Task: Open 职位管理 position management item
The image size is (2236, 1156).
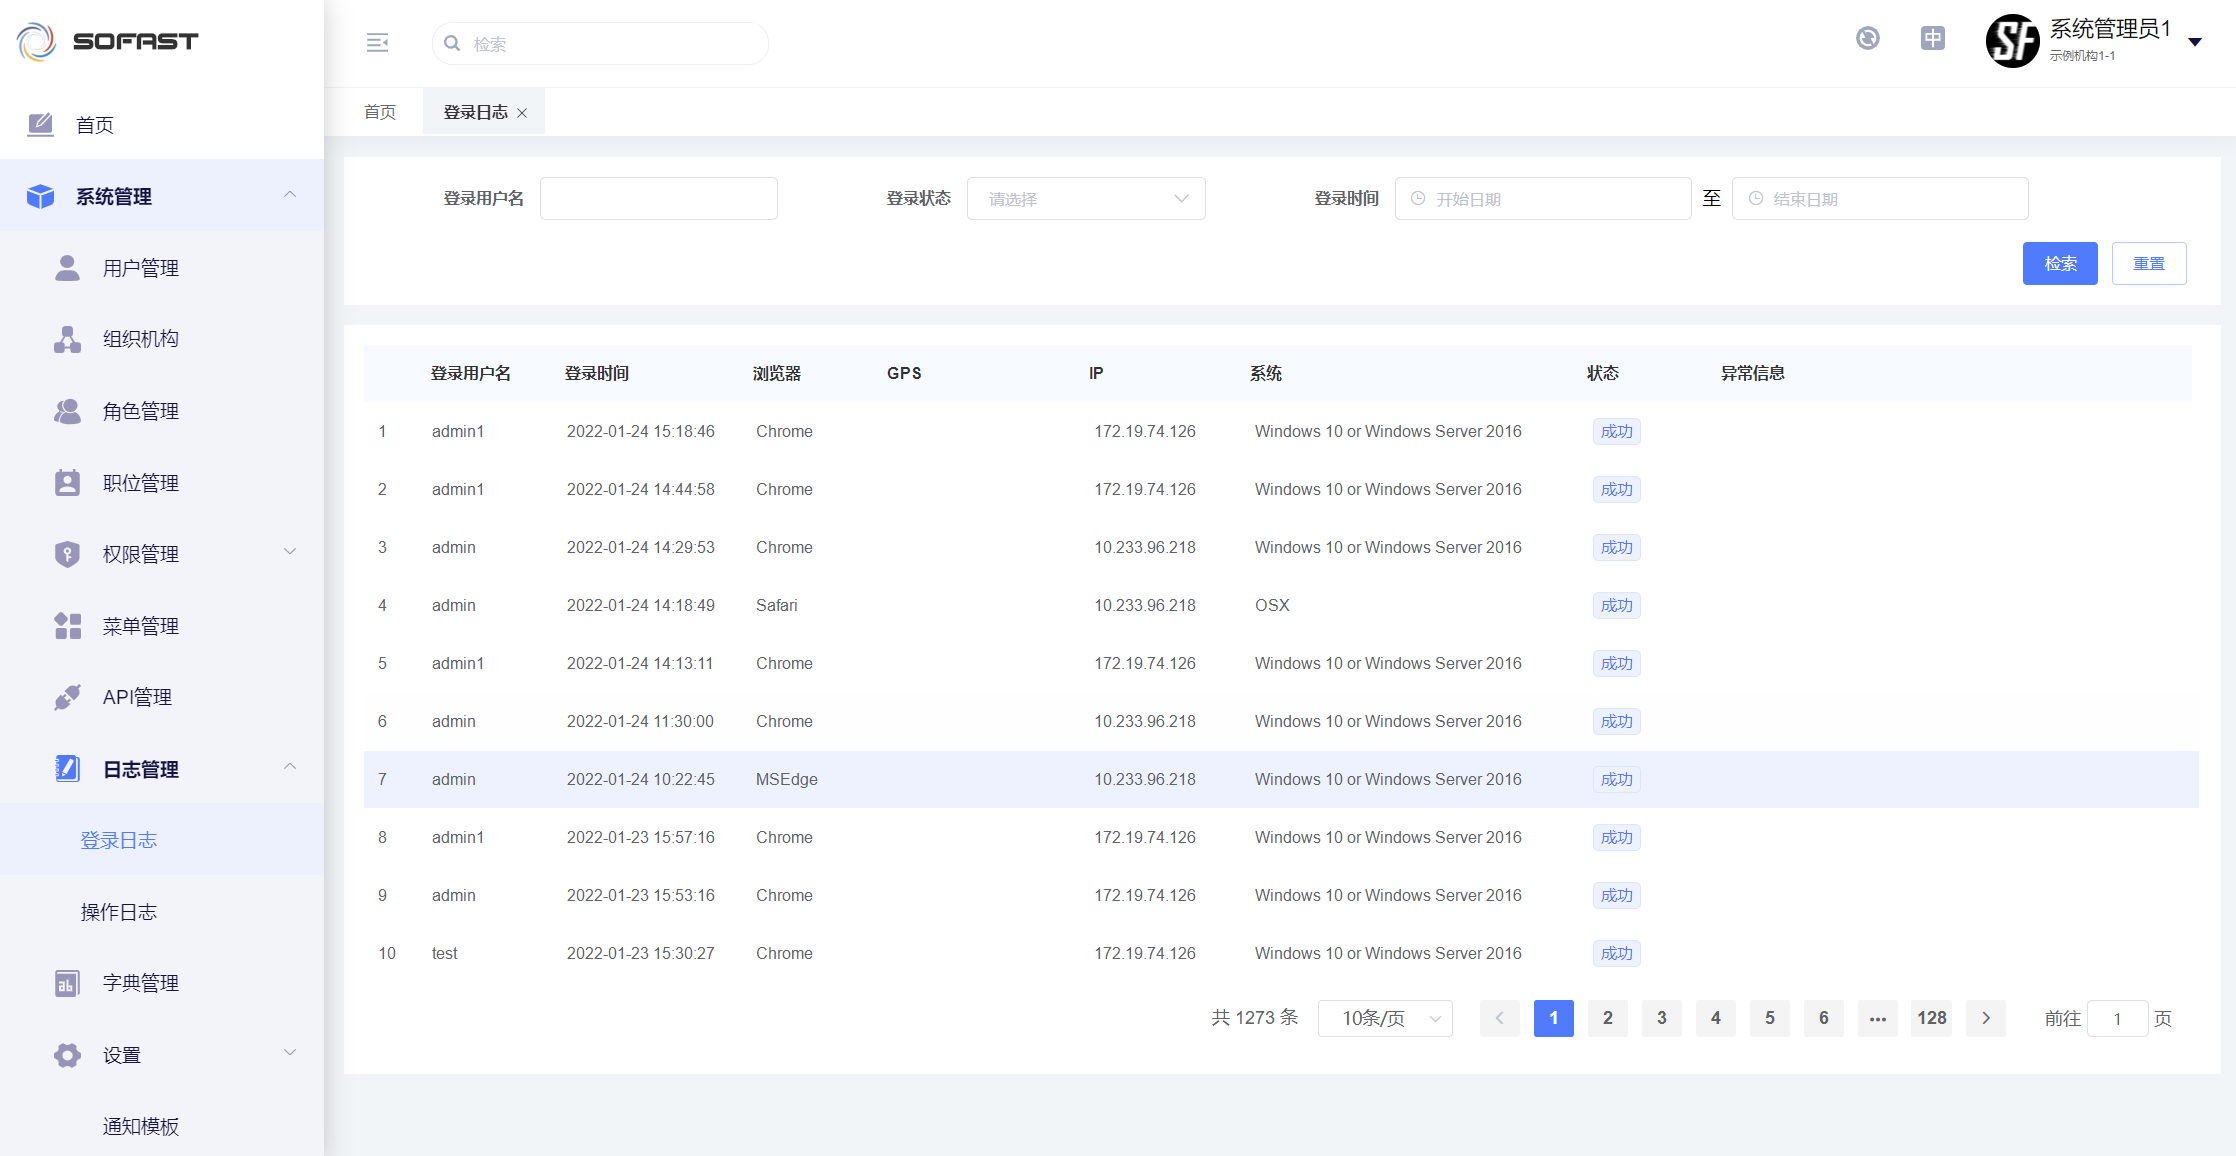Action: [140, 483]
